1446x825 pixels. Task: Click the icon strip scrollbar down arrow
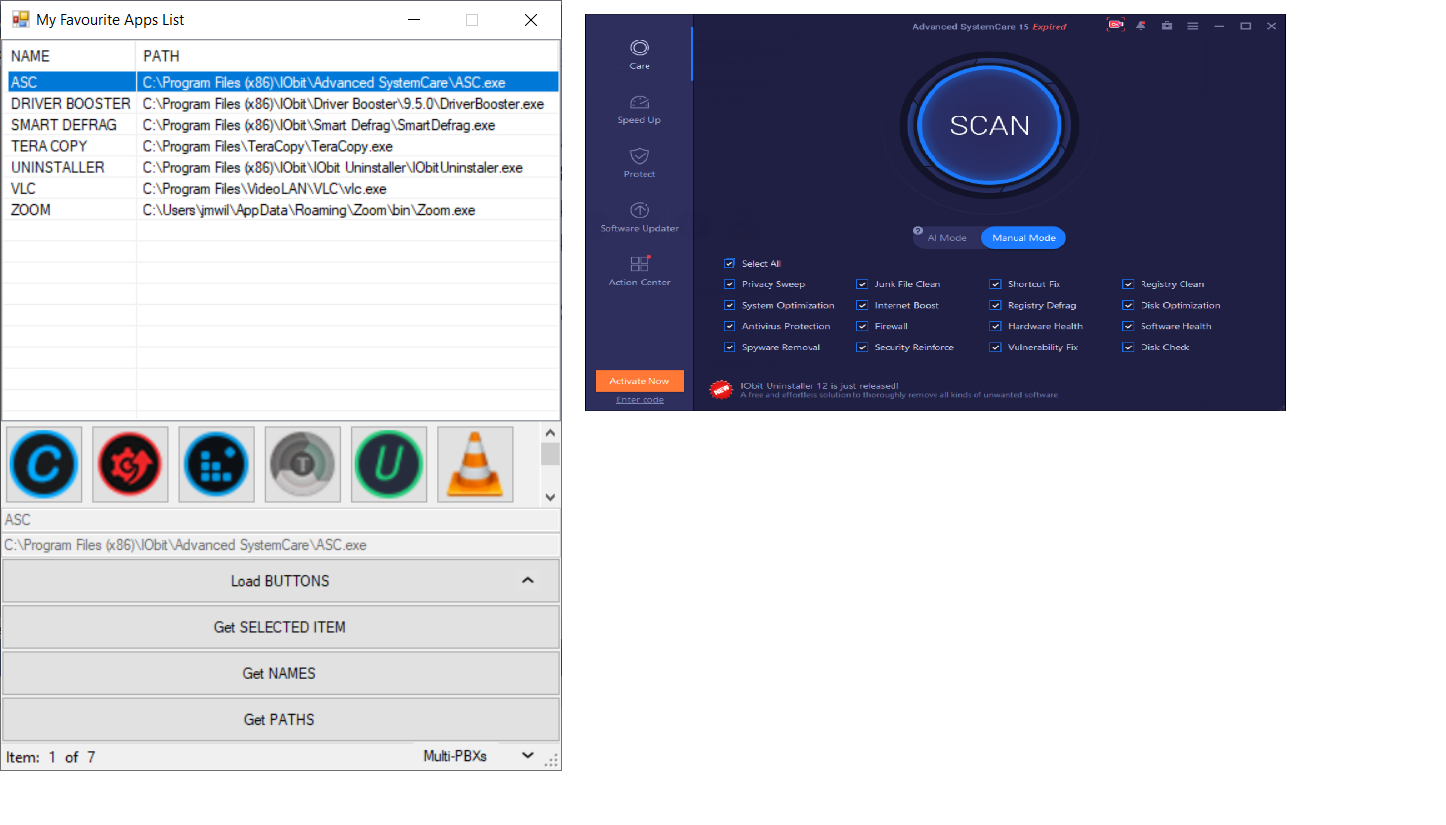click(550, 496)
